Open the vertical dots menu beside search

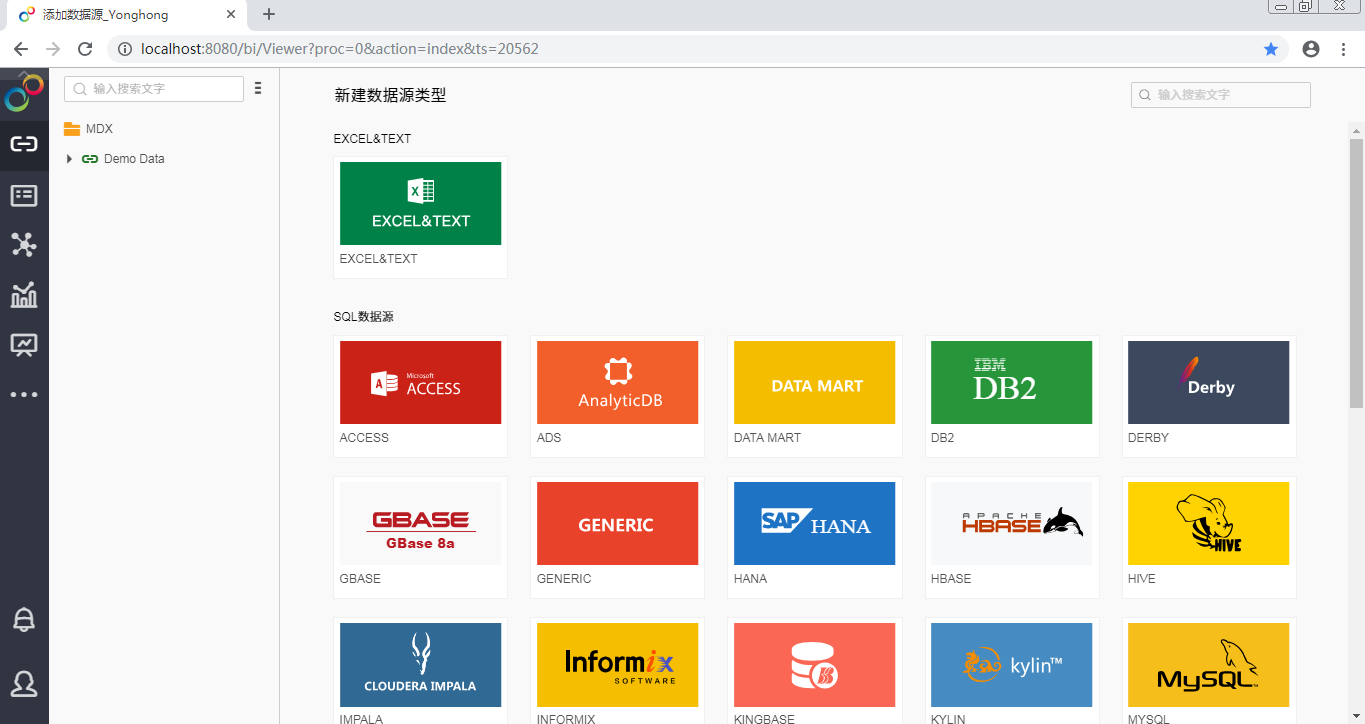[x=258, y=89]
